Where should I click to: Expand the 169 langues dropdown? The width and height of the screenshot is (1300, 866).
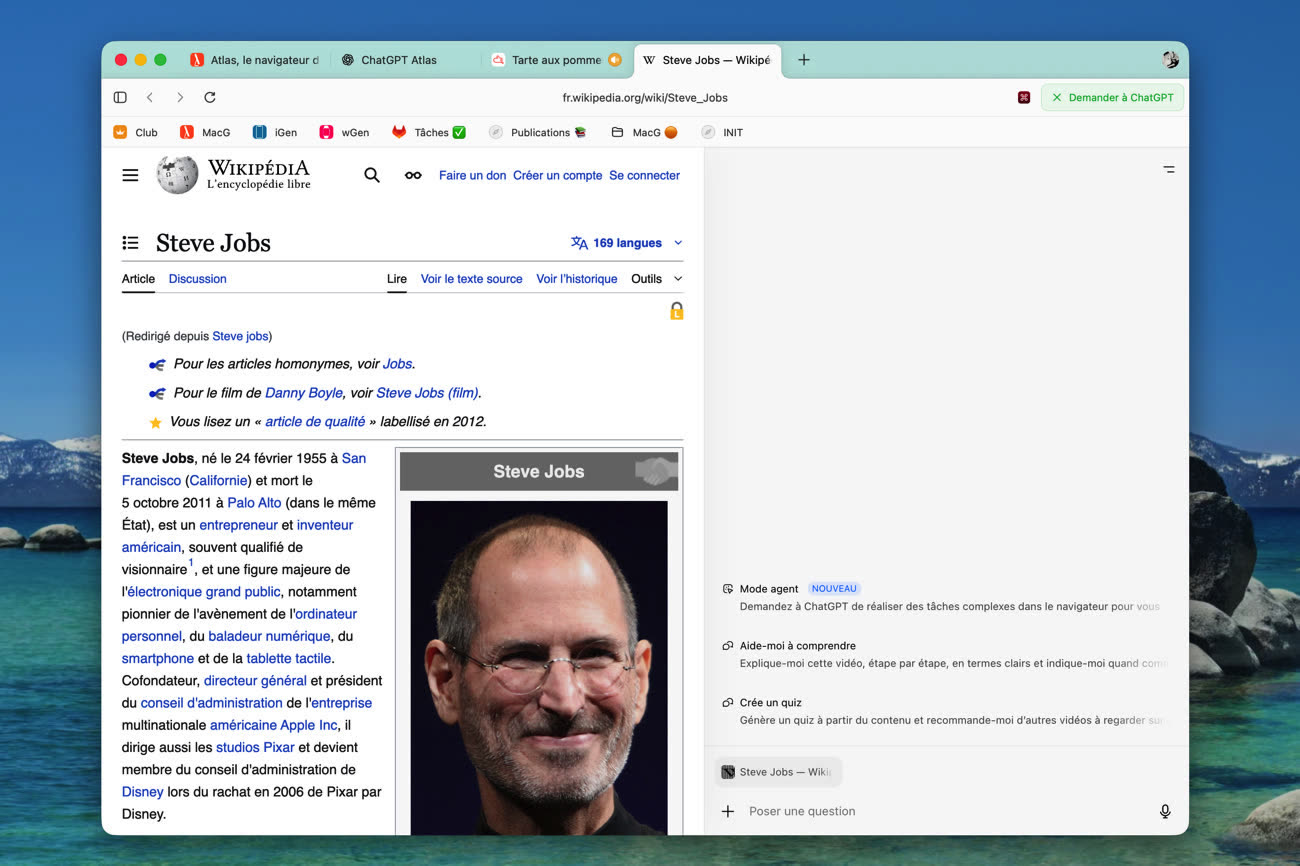(627, 243)
